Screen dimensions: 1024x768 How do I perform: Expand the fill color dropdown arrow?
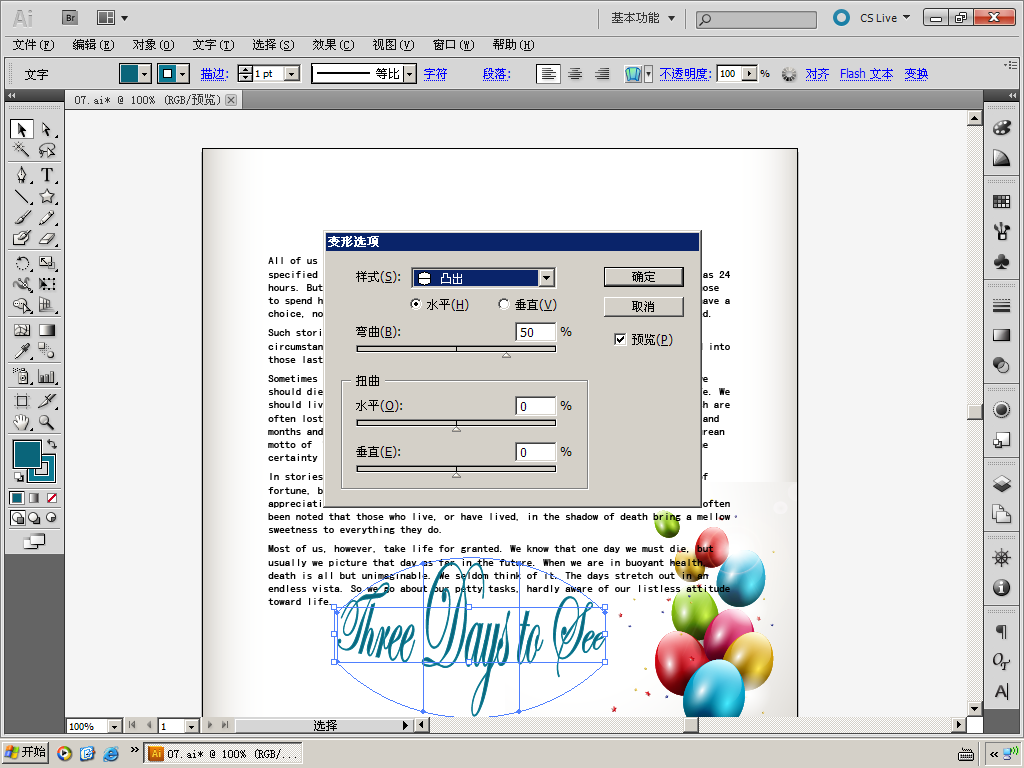tap(145, 74)
